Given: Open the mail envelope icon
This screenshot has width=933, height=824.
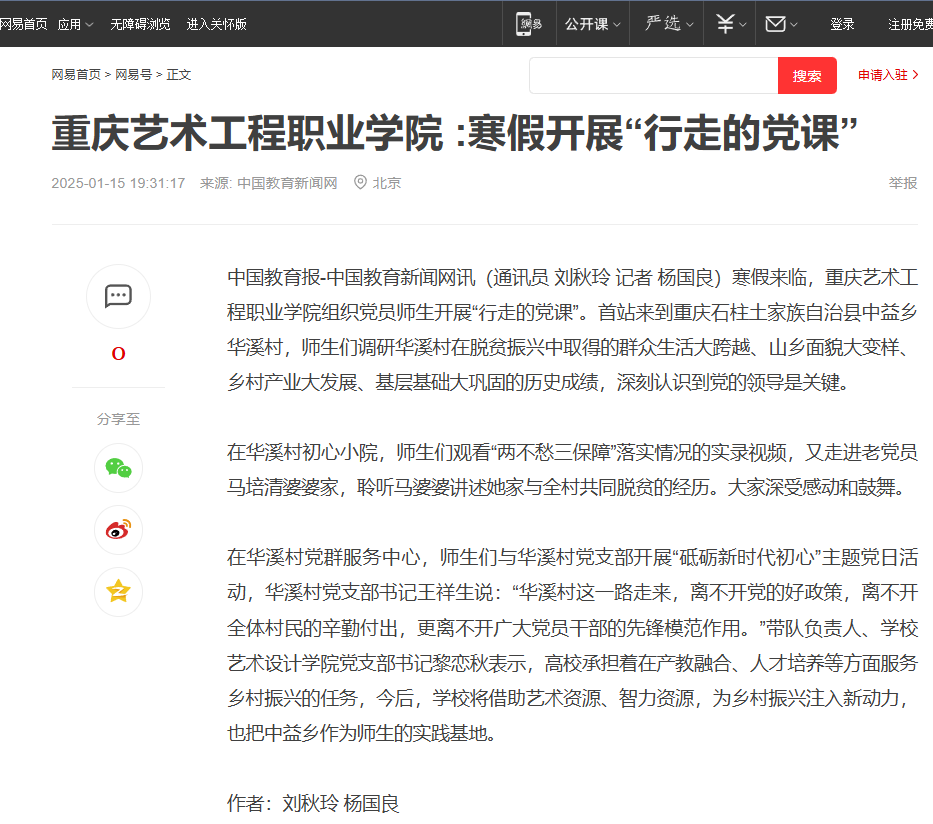Looking at the screenshot, I should pos(775,24).
